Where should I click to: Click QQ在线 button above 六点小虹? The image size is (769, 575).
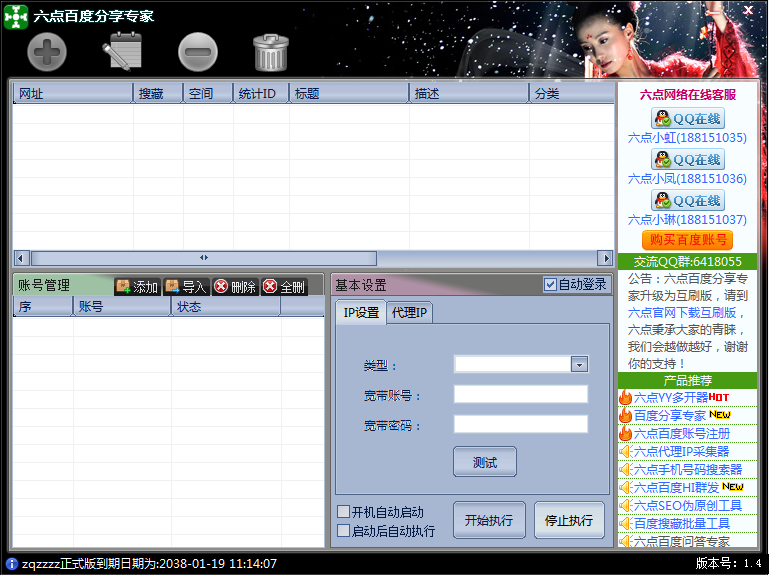tap(688, 118)
